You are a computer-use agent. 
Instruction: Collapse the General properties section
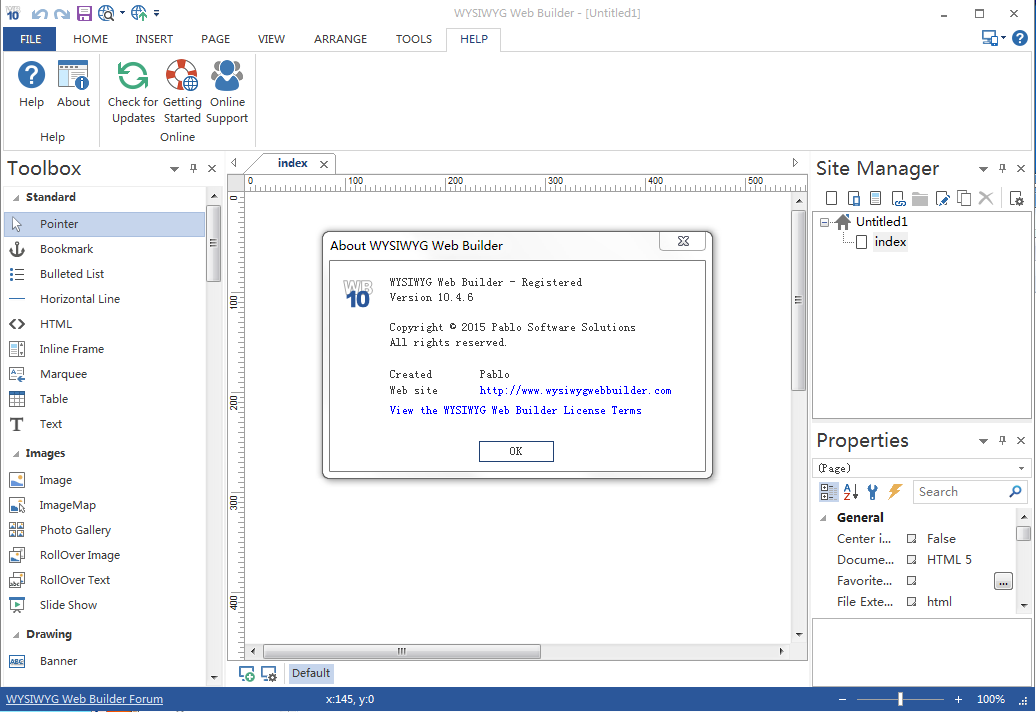pos(824,518)
